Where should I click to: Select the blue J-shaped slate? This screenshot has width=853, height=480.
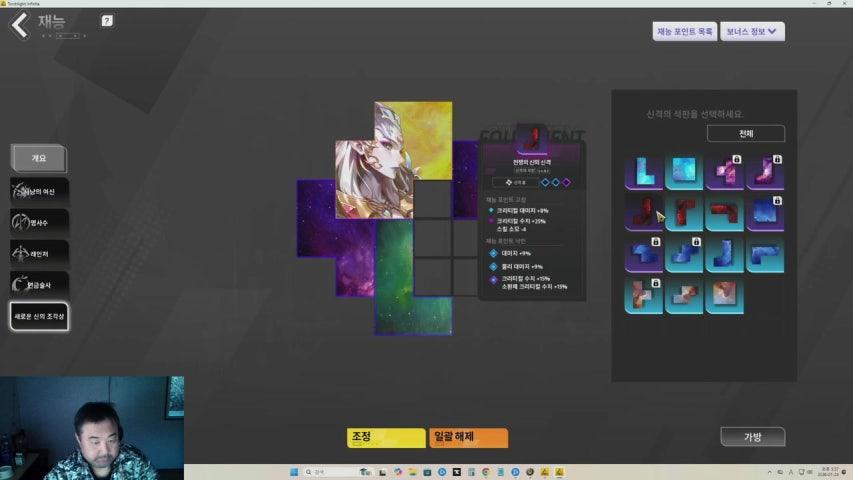[725, 254]
